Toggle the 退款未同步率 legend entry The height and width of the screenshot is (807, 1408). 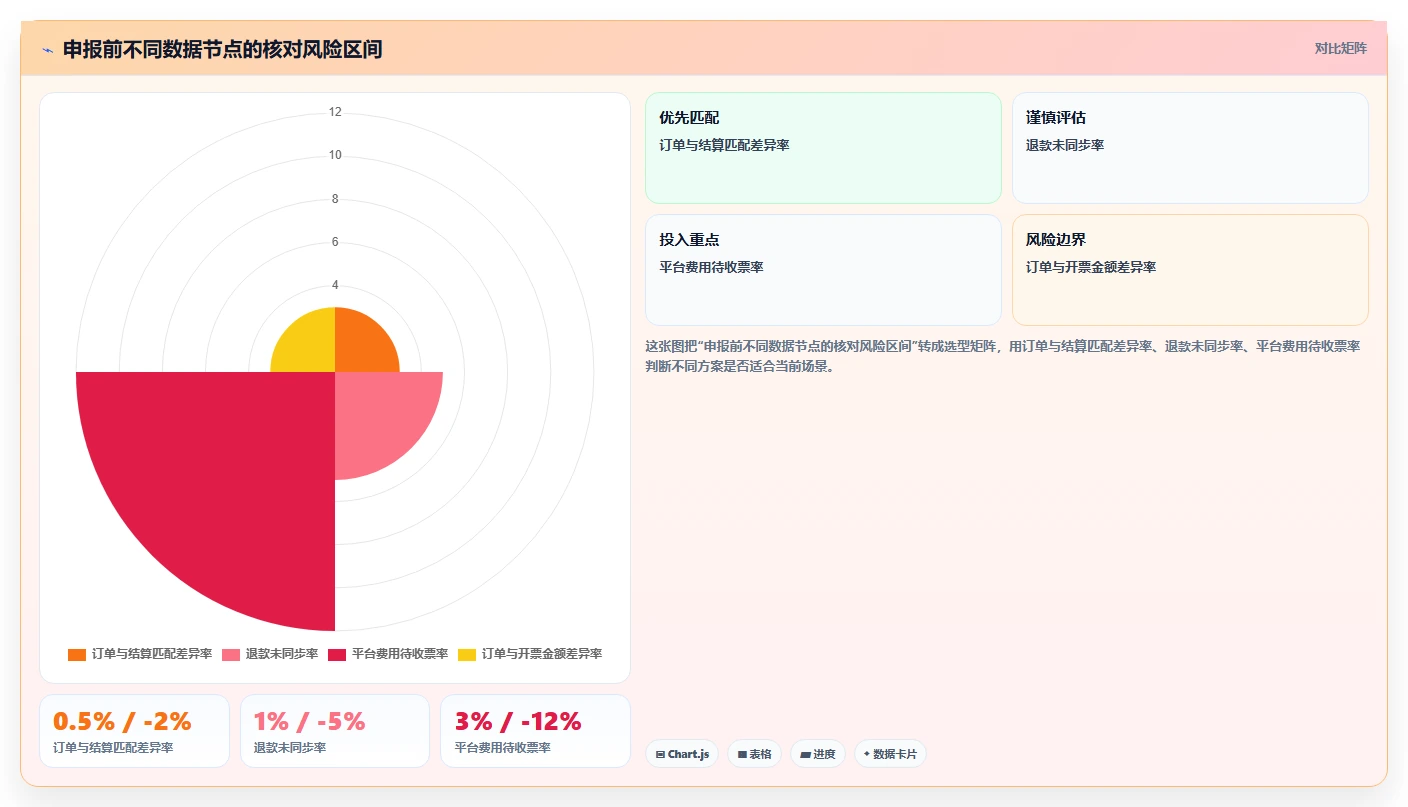pyautogui.click(x=270, y=654)
